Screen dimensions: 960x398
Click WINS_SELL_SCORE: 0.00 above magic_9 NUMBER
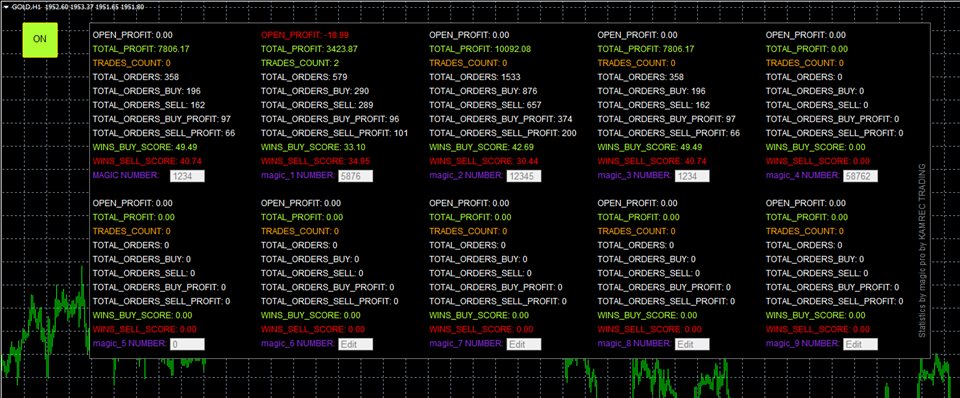[818, 329]
